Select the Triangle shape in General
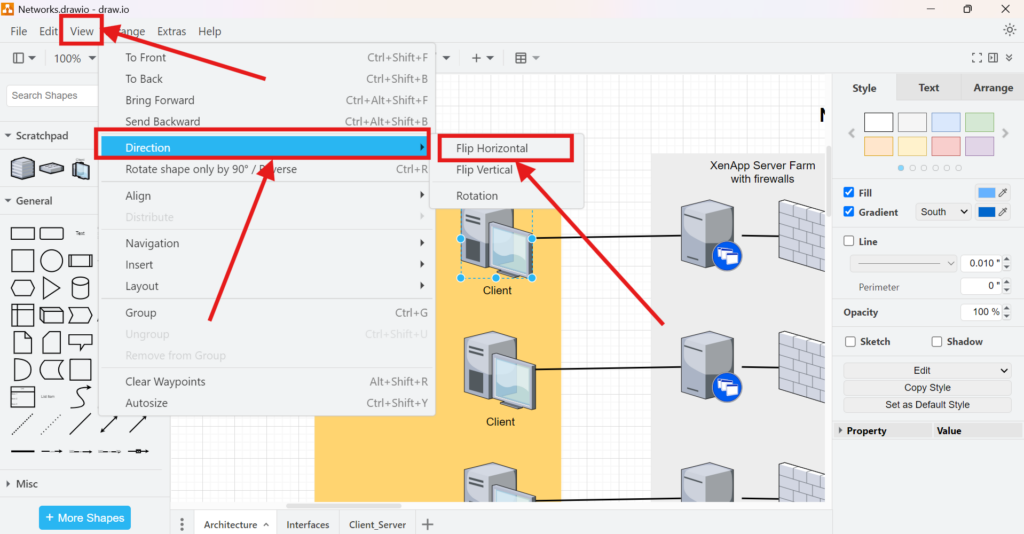The height and width of the screenshot is (534, 1024). point(51,288)
